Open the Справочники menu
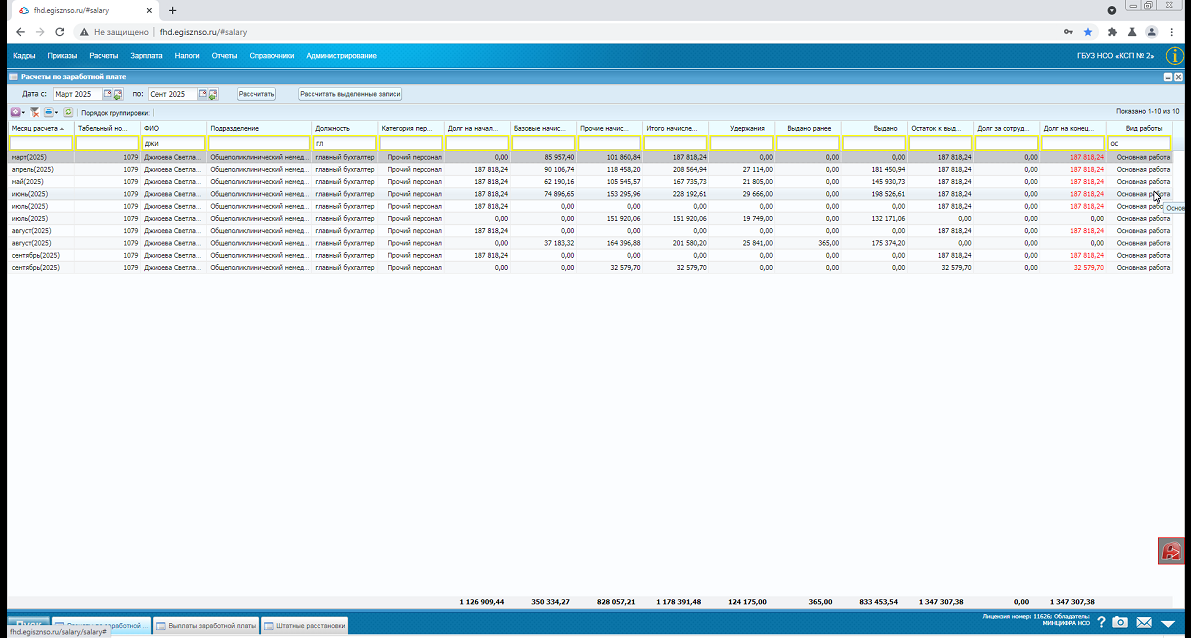Image resolution: width=1191 pixels, height=638 pixels. click(271, 55)
